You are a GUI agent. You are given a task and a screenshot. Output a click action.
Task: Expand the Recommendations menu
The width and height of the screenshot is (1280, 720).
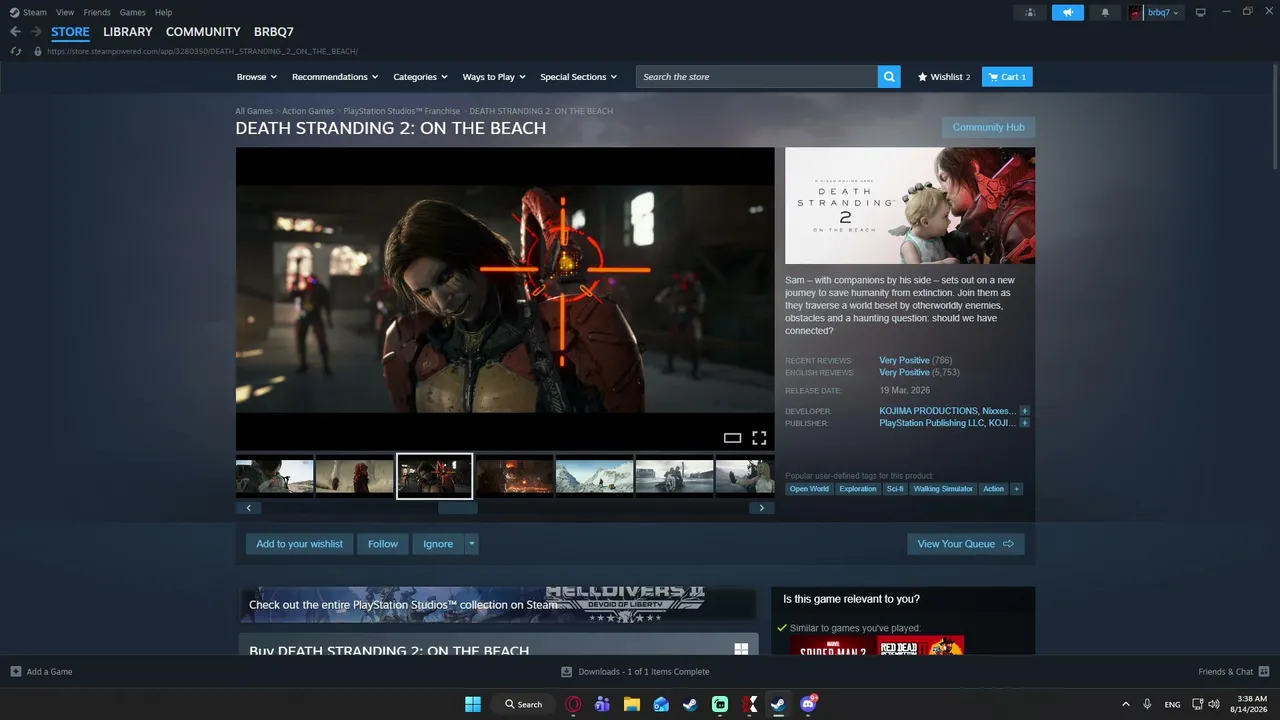pyautogui.click(x=335, y=77)
